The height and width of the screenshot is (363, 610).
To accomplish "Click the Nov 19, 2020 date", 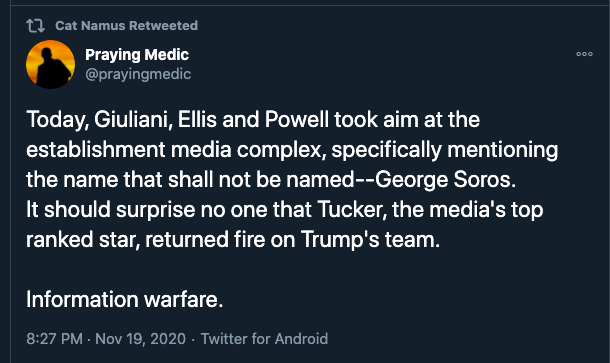I will tap(140, 338).
